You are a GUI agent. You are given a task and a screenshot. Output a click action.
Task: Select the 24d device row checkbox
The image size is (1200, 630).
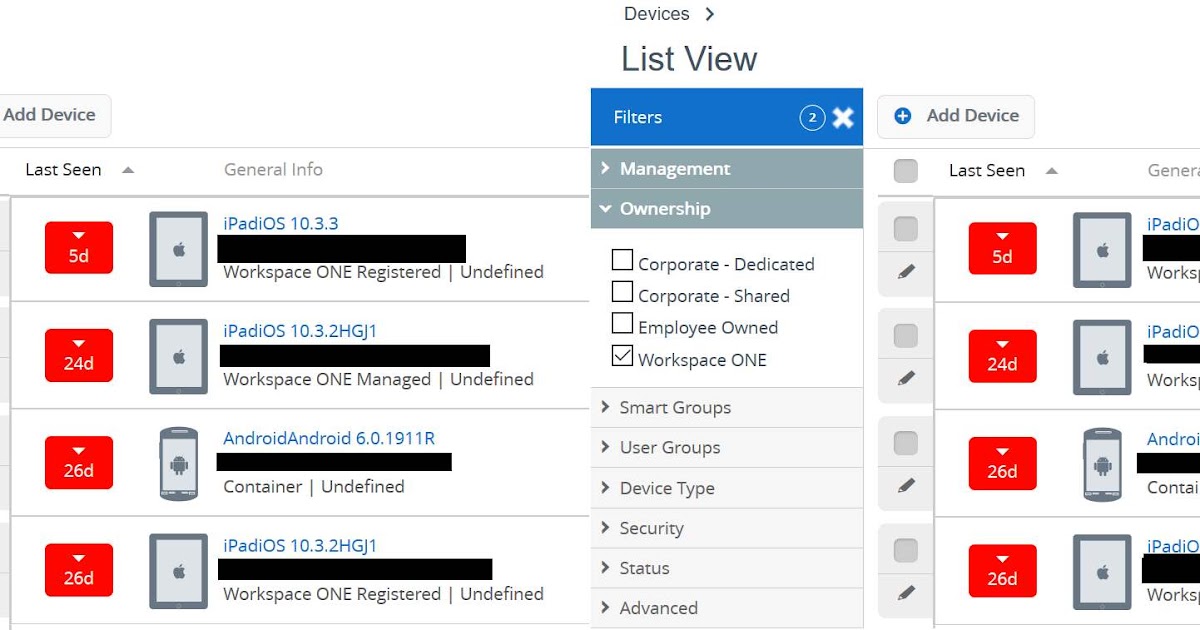905,336
